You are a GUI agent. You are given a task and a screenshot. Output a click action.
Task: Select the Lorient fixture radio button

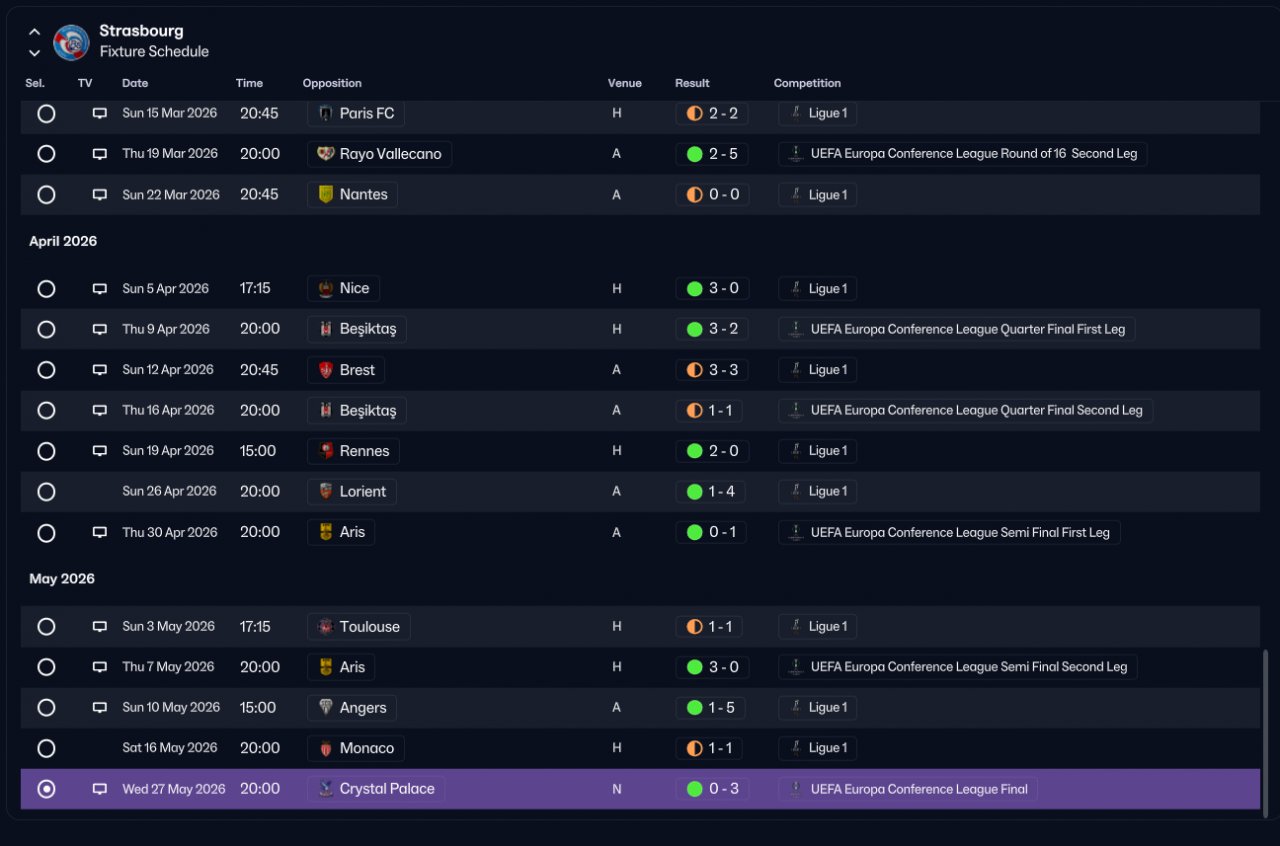tap(46, 492)
